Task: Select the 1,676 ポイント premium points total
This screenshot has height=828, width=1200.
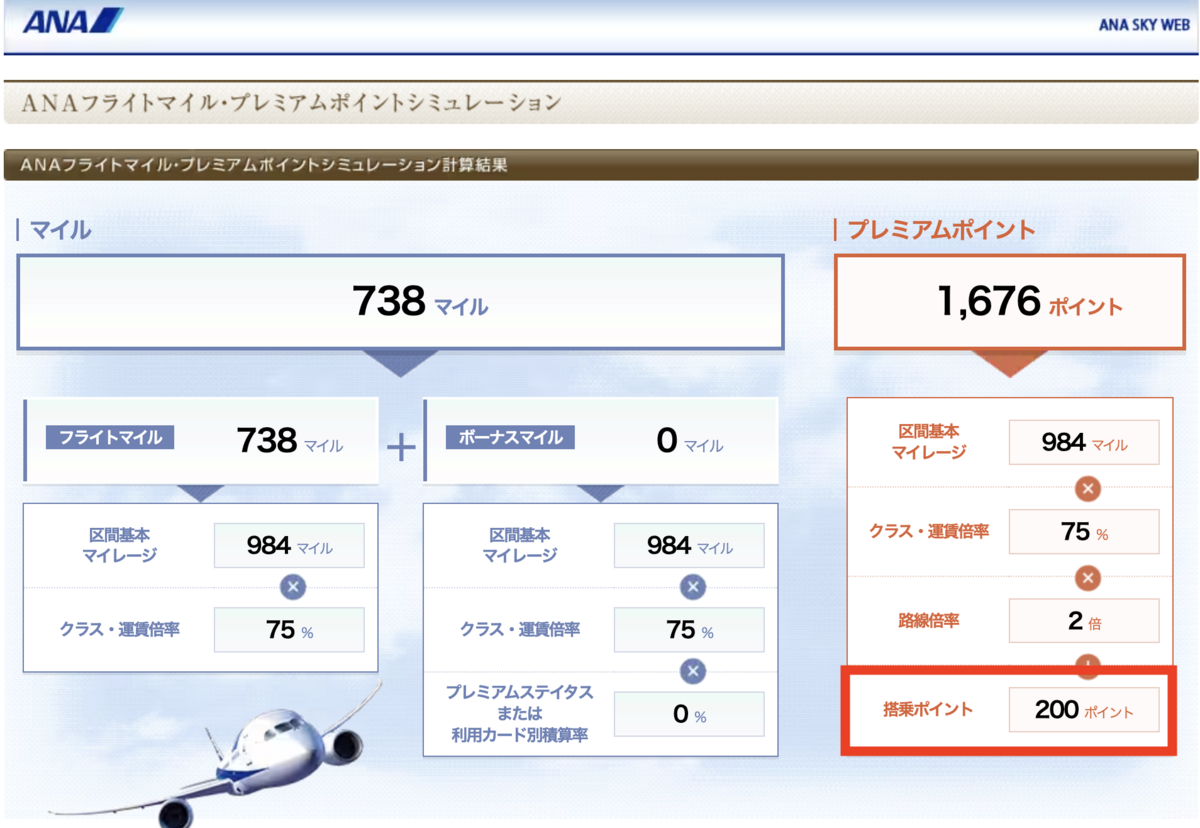Action: tap(1010, 302)
